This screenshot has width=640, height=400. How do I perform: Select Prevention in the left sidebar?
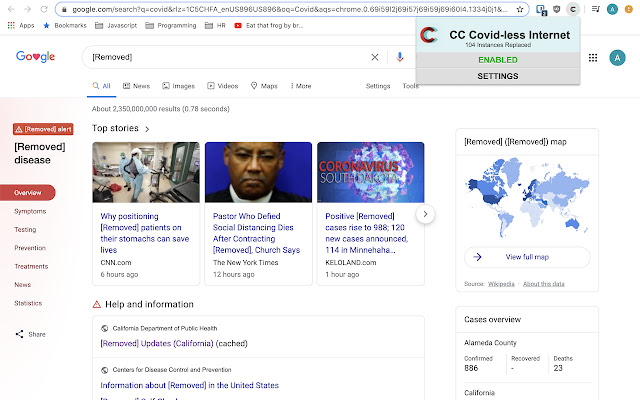click(30, 248)
